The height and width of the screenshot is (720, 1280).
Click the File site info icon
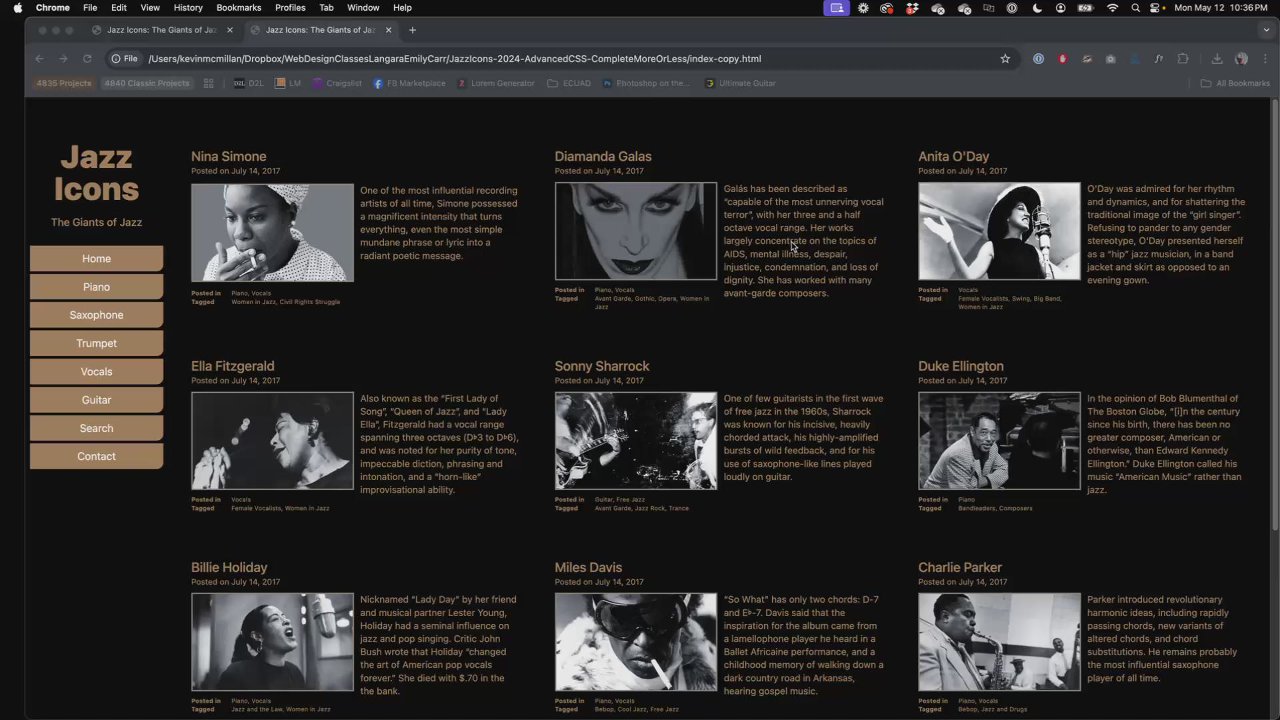(x=124, y=59)
